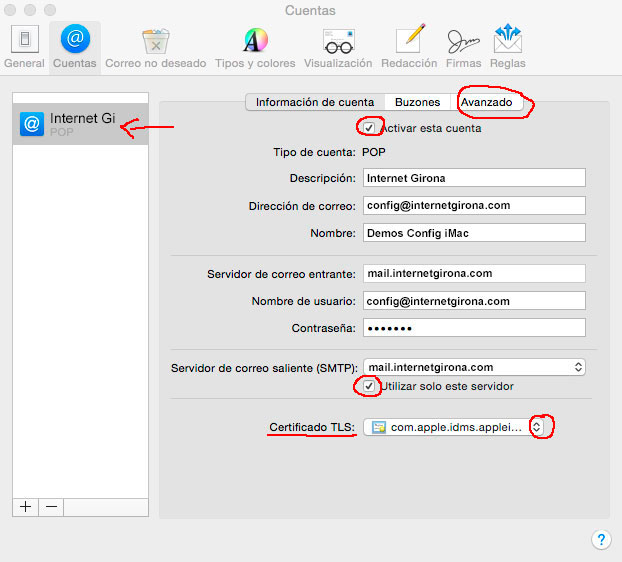Click the Contraseña password field
This screenshot has width=622, height=562.
[x=474, y=328]
